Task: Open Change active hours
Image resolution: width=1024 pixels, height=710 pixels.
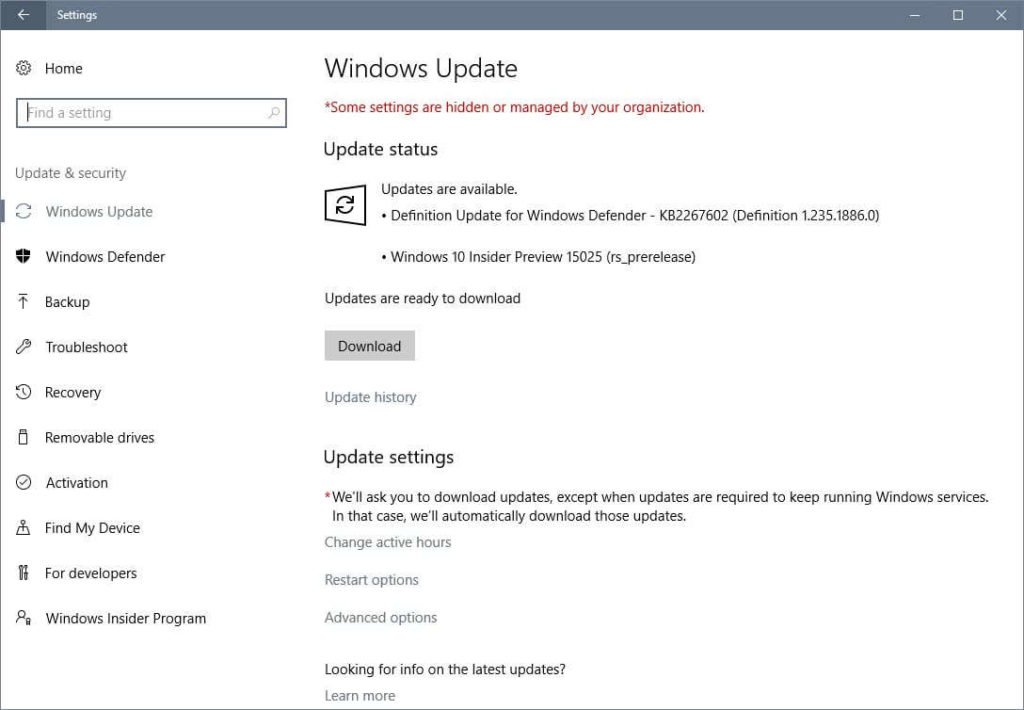Action: [x=388, y=542]
